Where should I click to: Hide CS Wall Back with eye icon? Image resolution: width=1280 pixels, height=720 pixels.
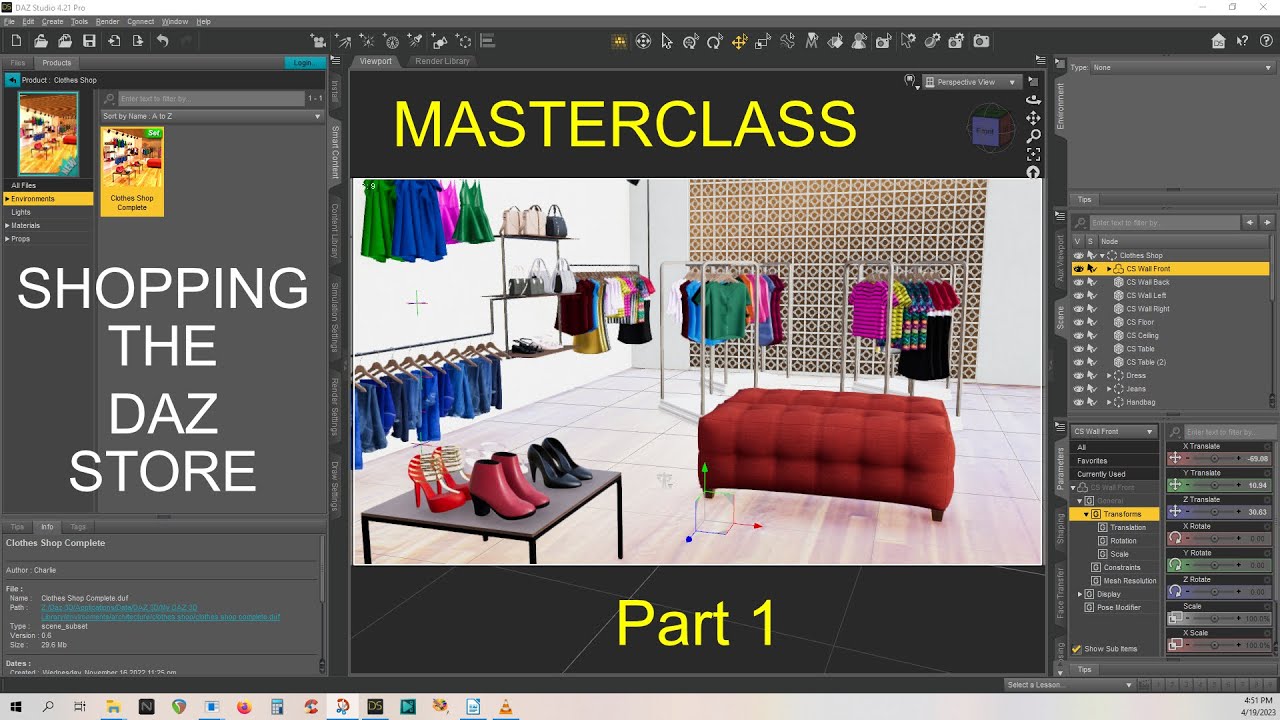[1078, 282]
